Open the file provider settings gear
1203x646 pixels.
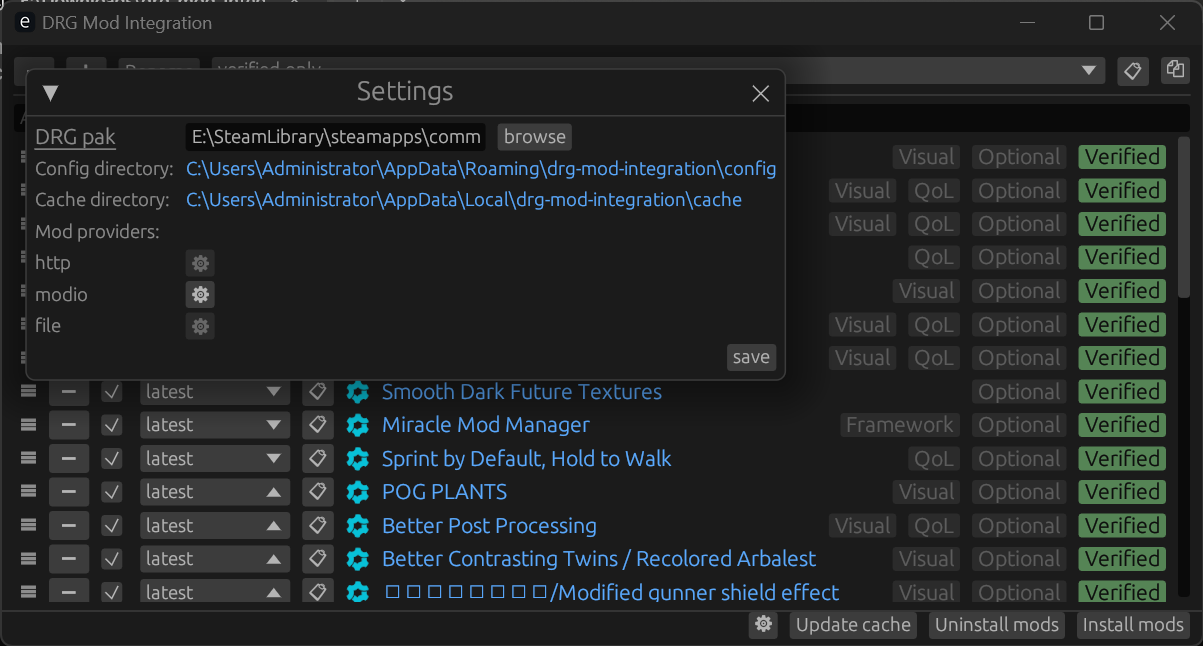pyautogui.click(x=200, y=326)
